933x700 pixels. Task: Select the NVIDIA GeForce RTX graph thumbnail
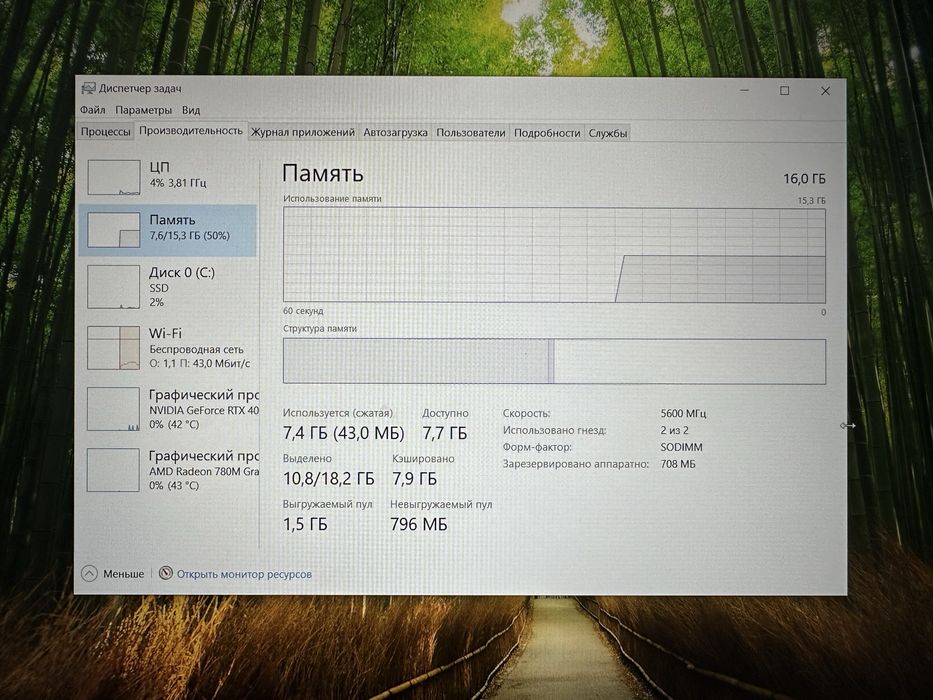[x=113, y=409]
